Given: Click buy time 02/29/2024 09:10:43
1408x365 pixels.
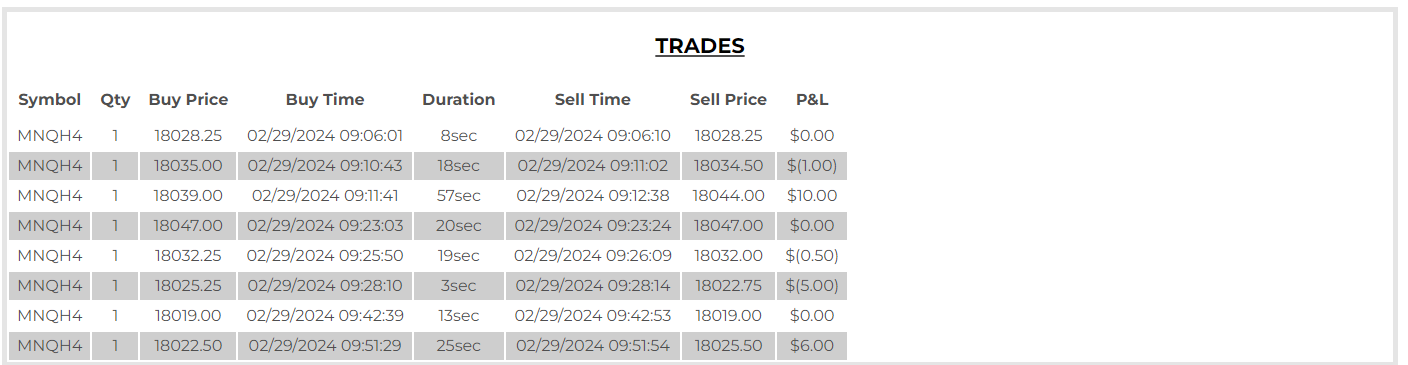Looking at the screenshot, I should [325, 166].
